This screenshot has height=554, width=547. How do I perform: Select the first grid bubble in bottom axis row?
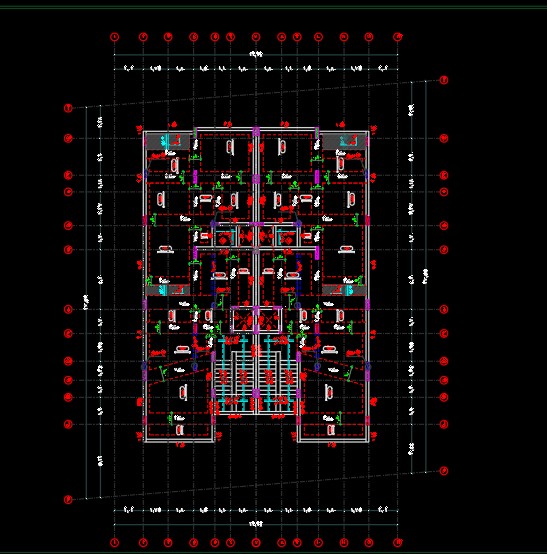pyautogui.click(x=114, y=542)
